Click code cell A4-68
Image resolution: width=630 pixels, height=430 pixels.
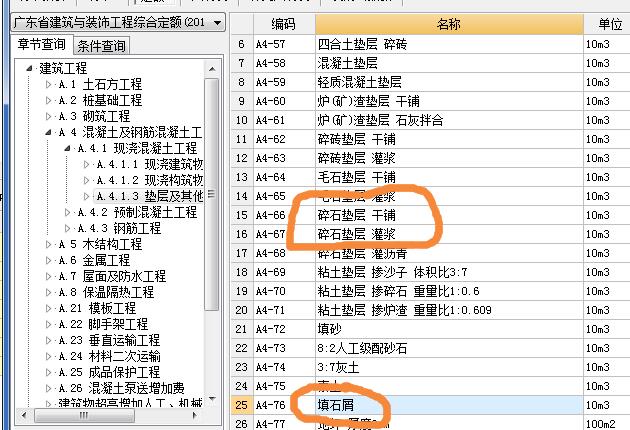tap(284, 253)
